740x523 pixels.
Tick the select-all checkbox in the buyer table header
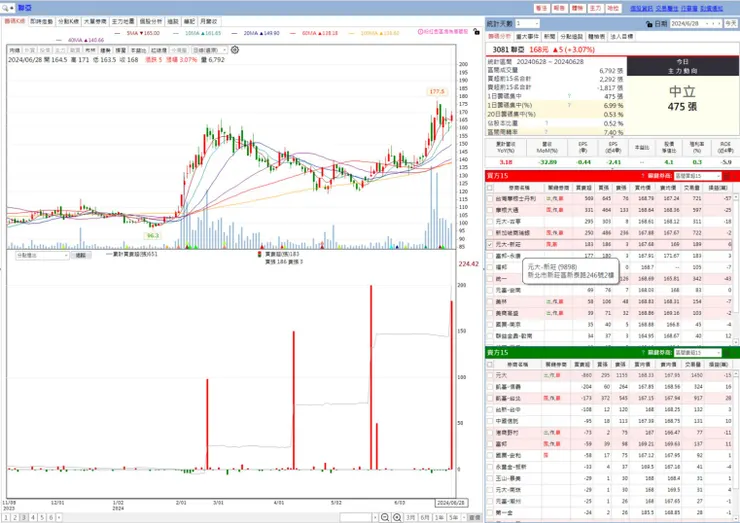(490, 188)
